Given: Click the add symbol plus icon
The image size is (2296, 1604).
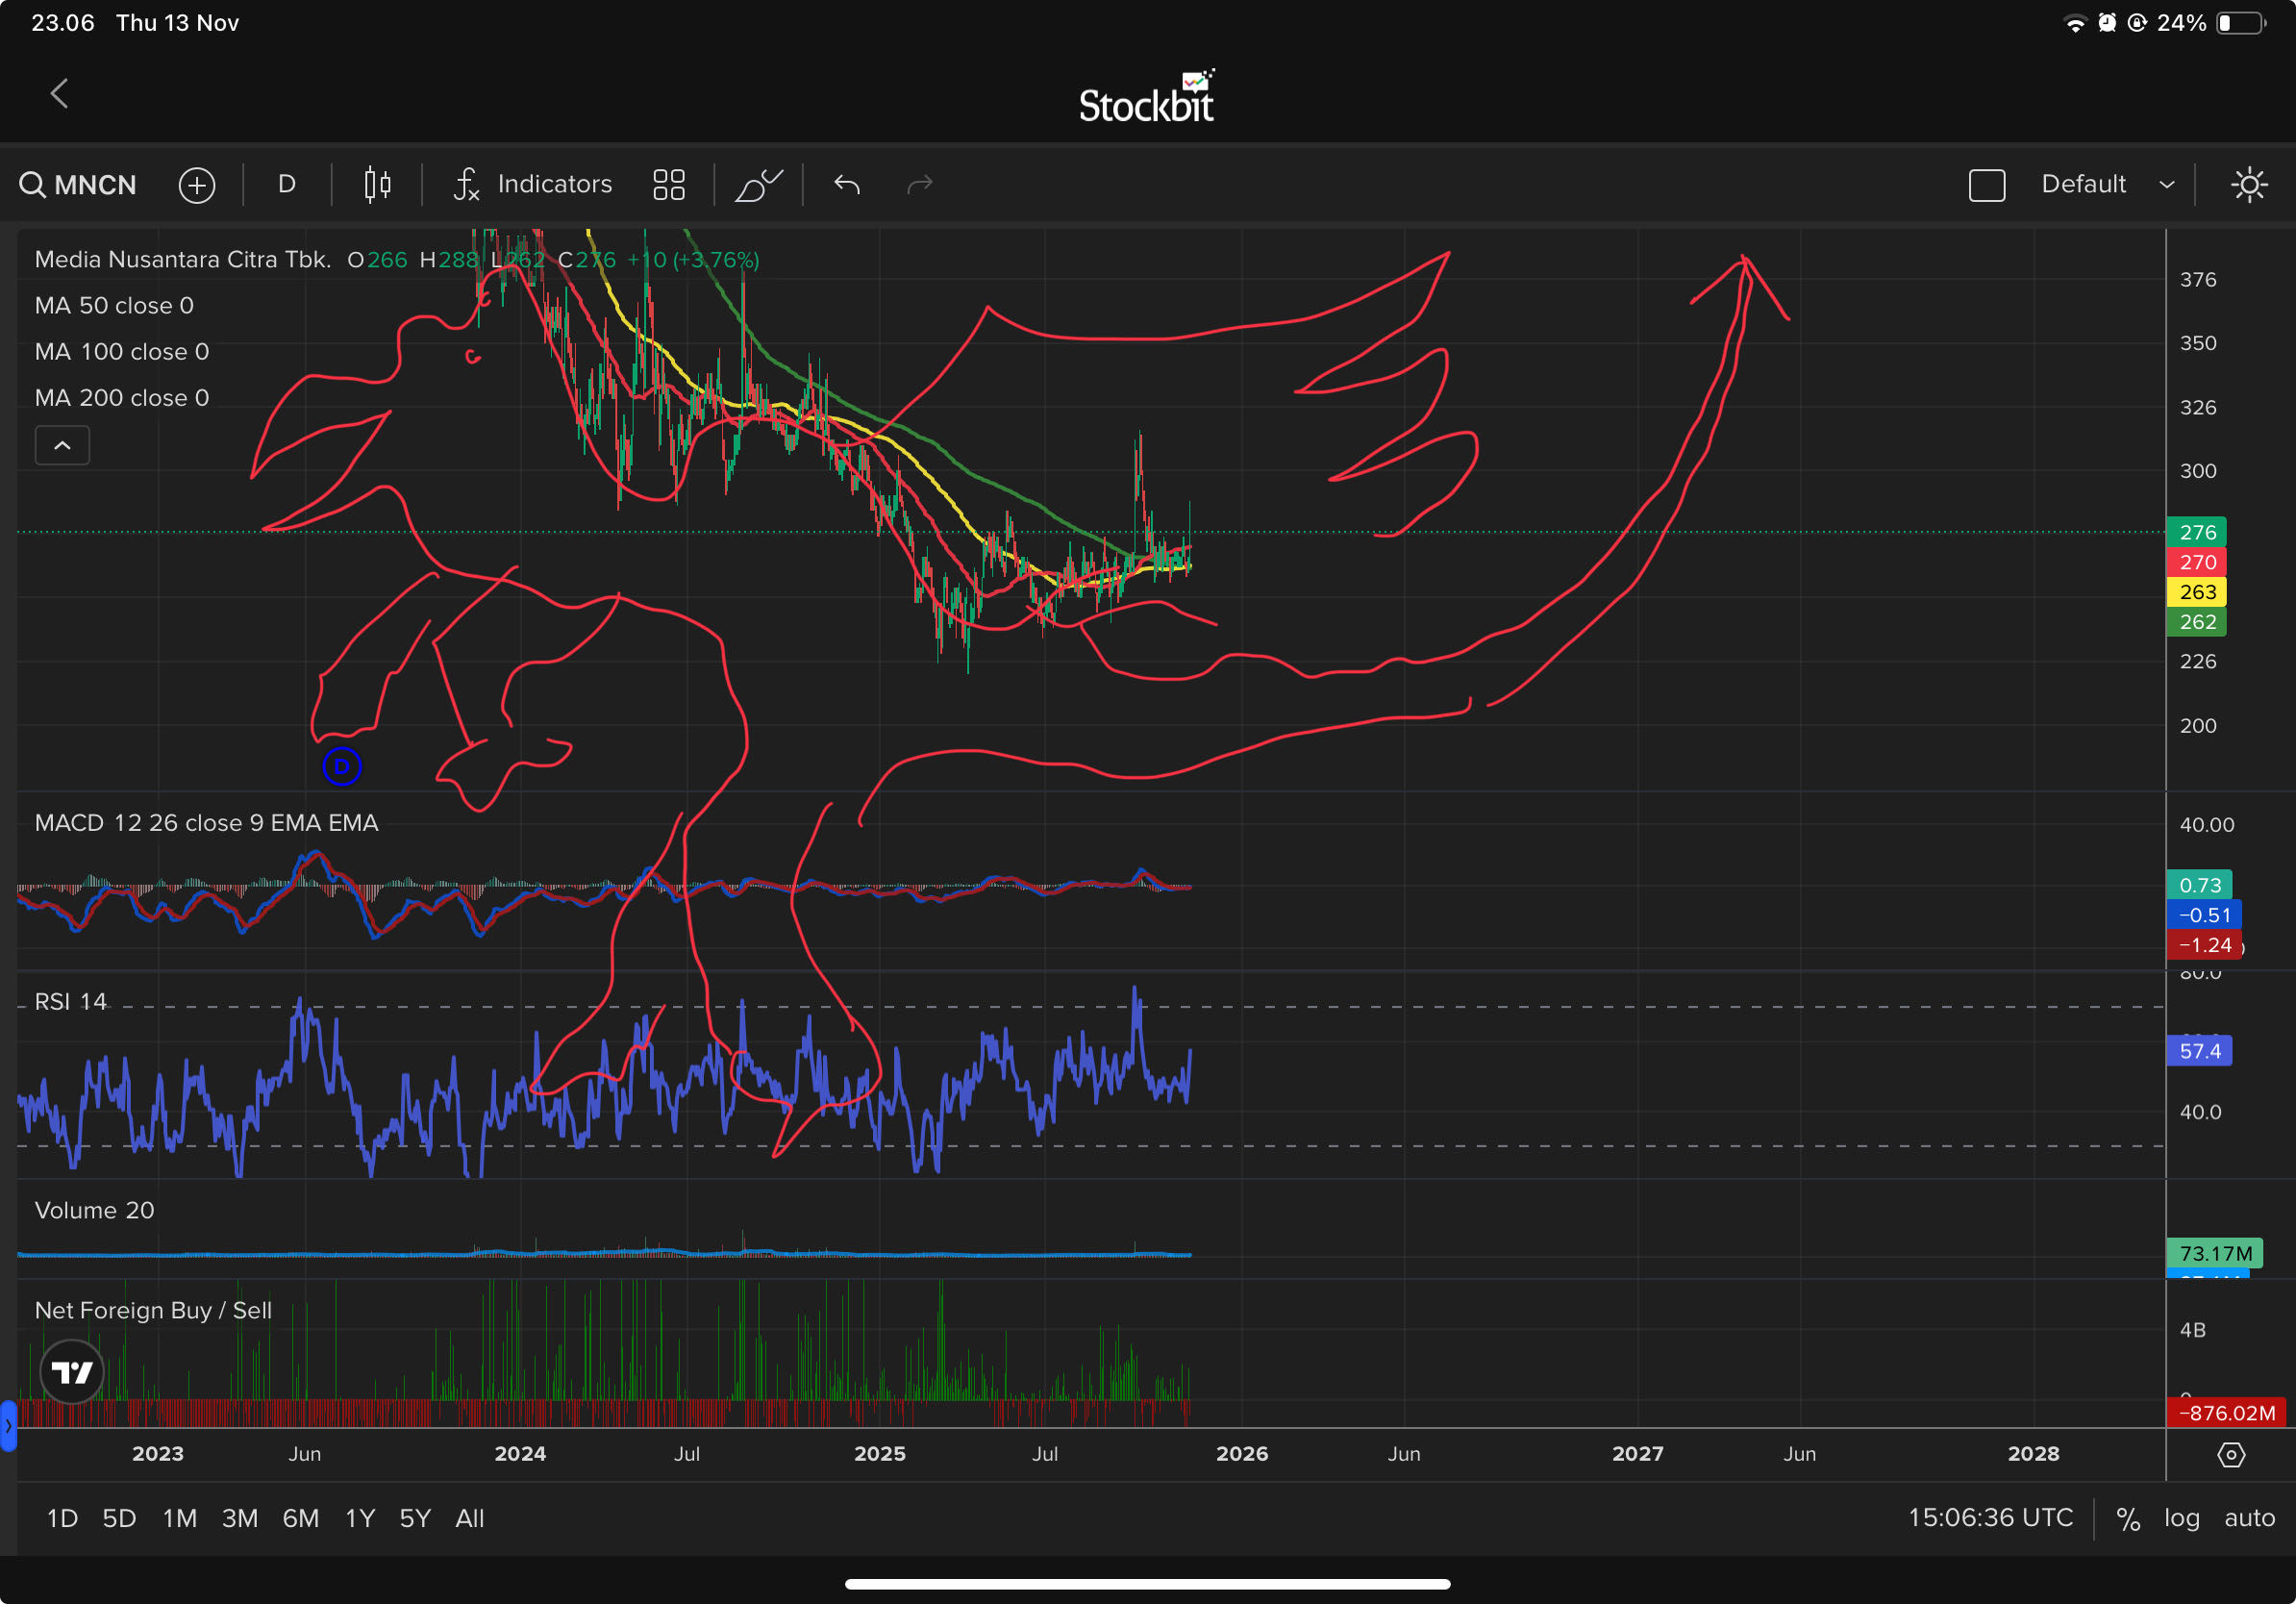Looking at the screenshot, I should [197, 185].
